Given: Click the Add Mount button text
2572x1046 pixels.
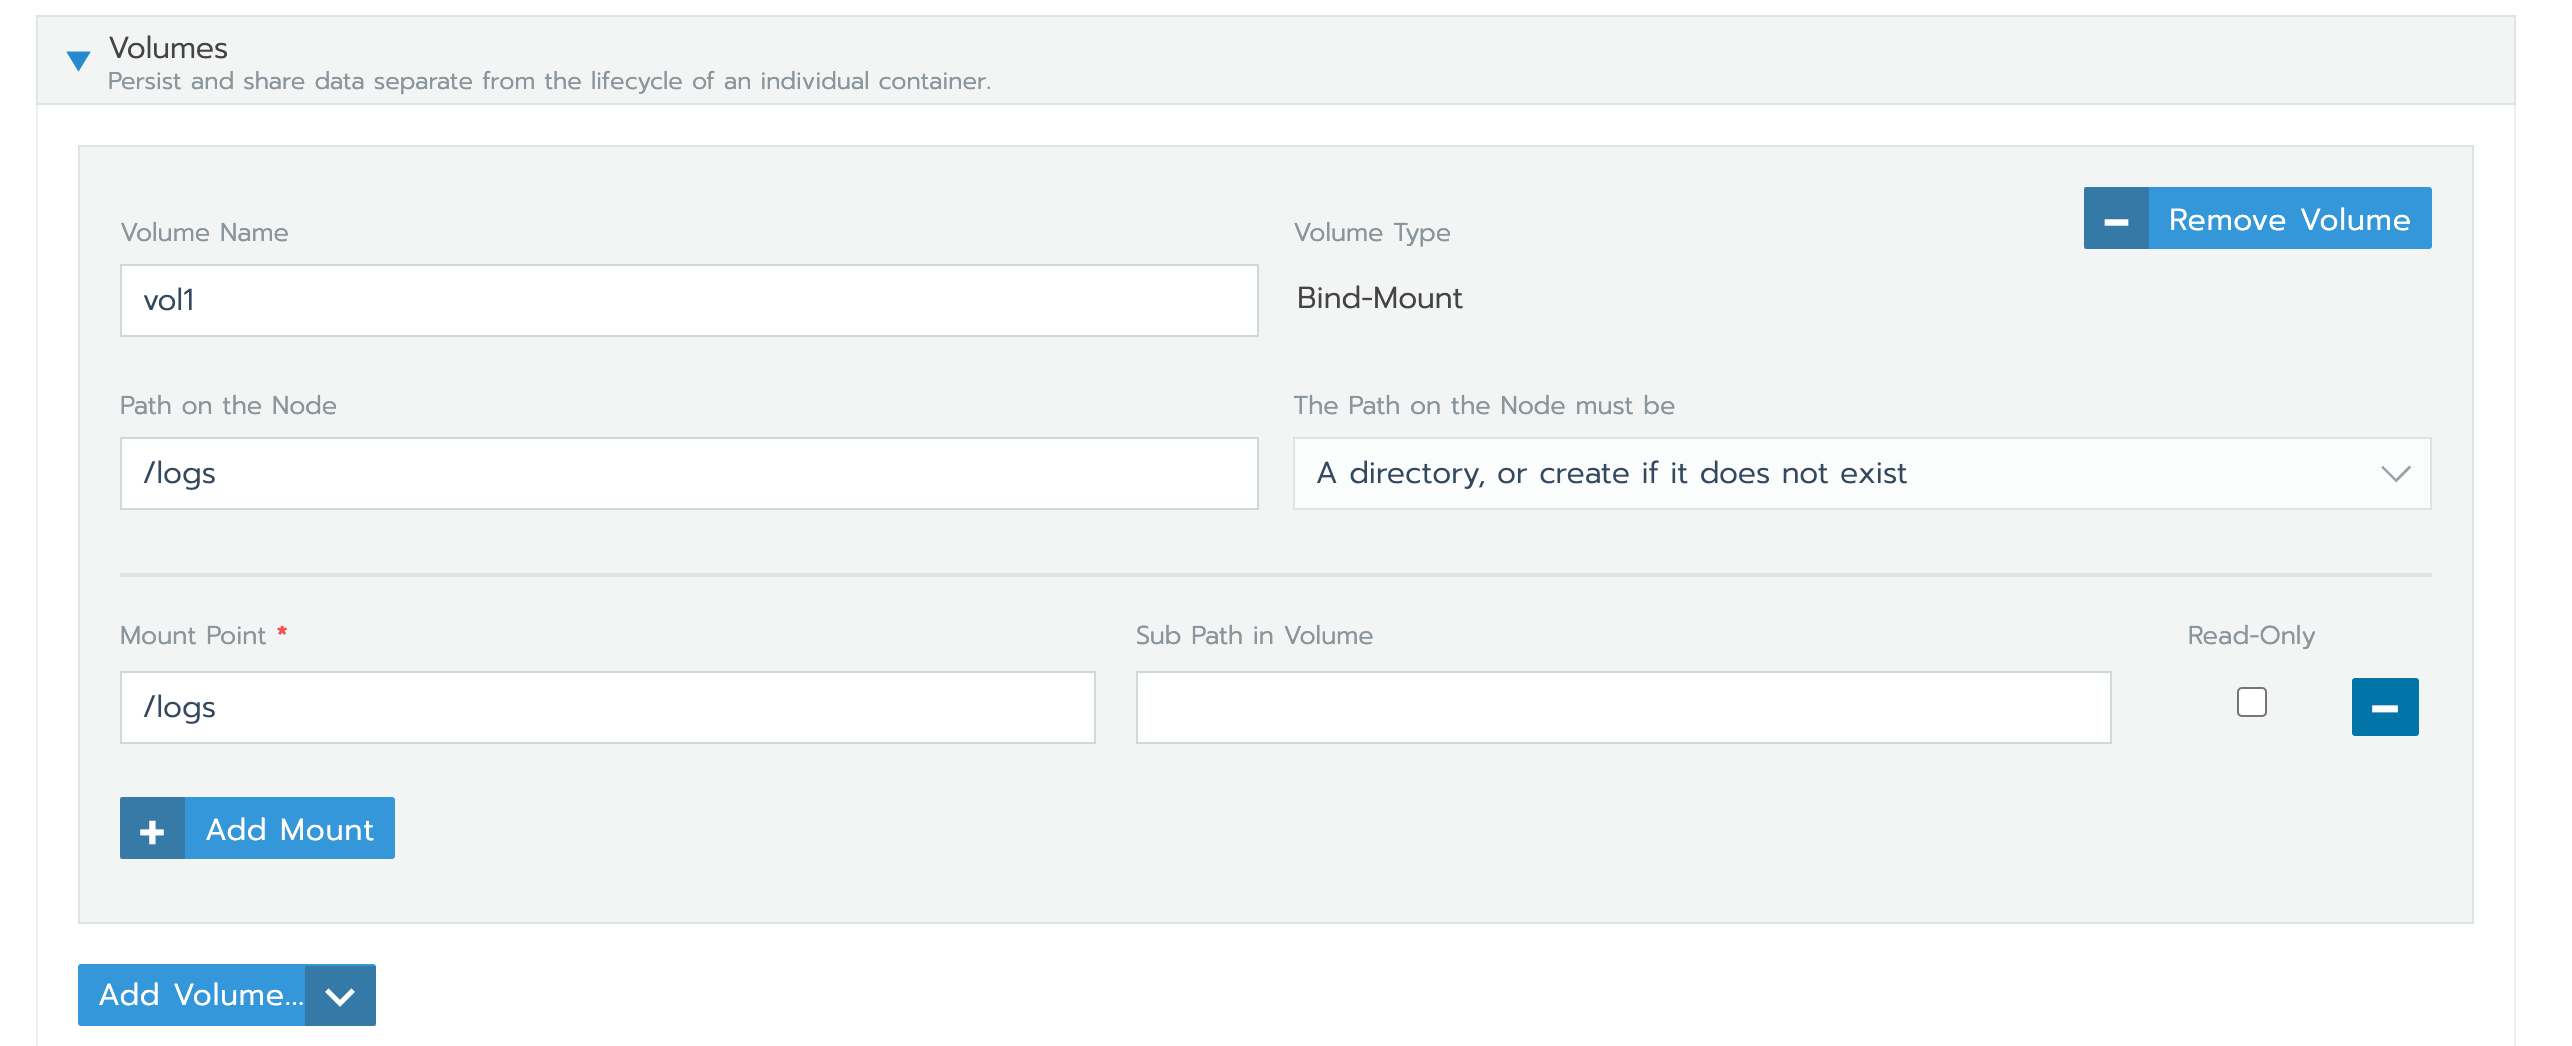Looking at the screenshot, I should tap(290, 830).
